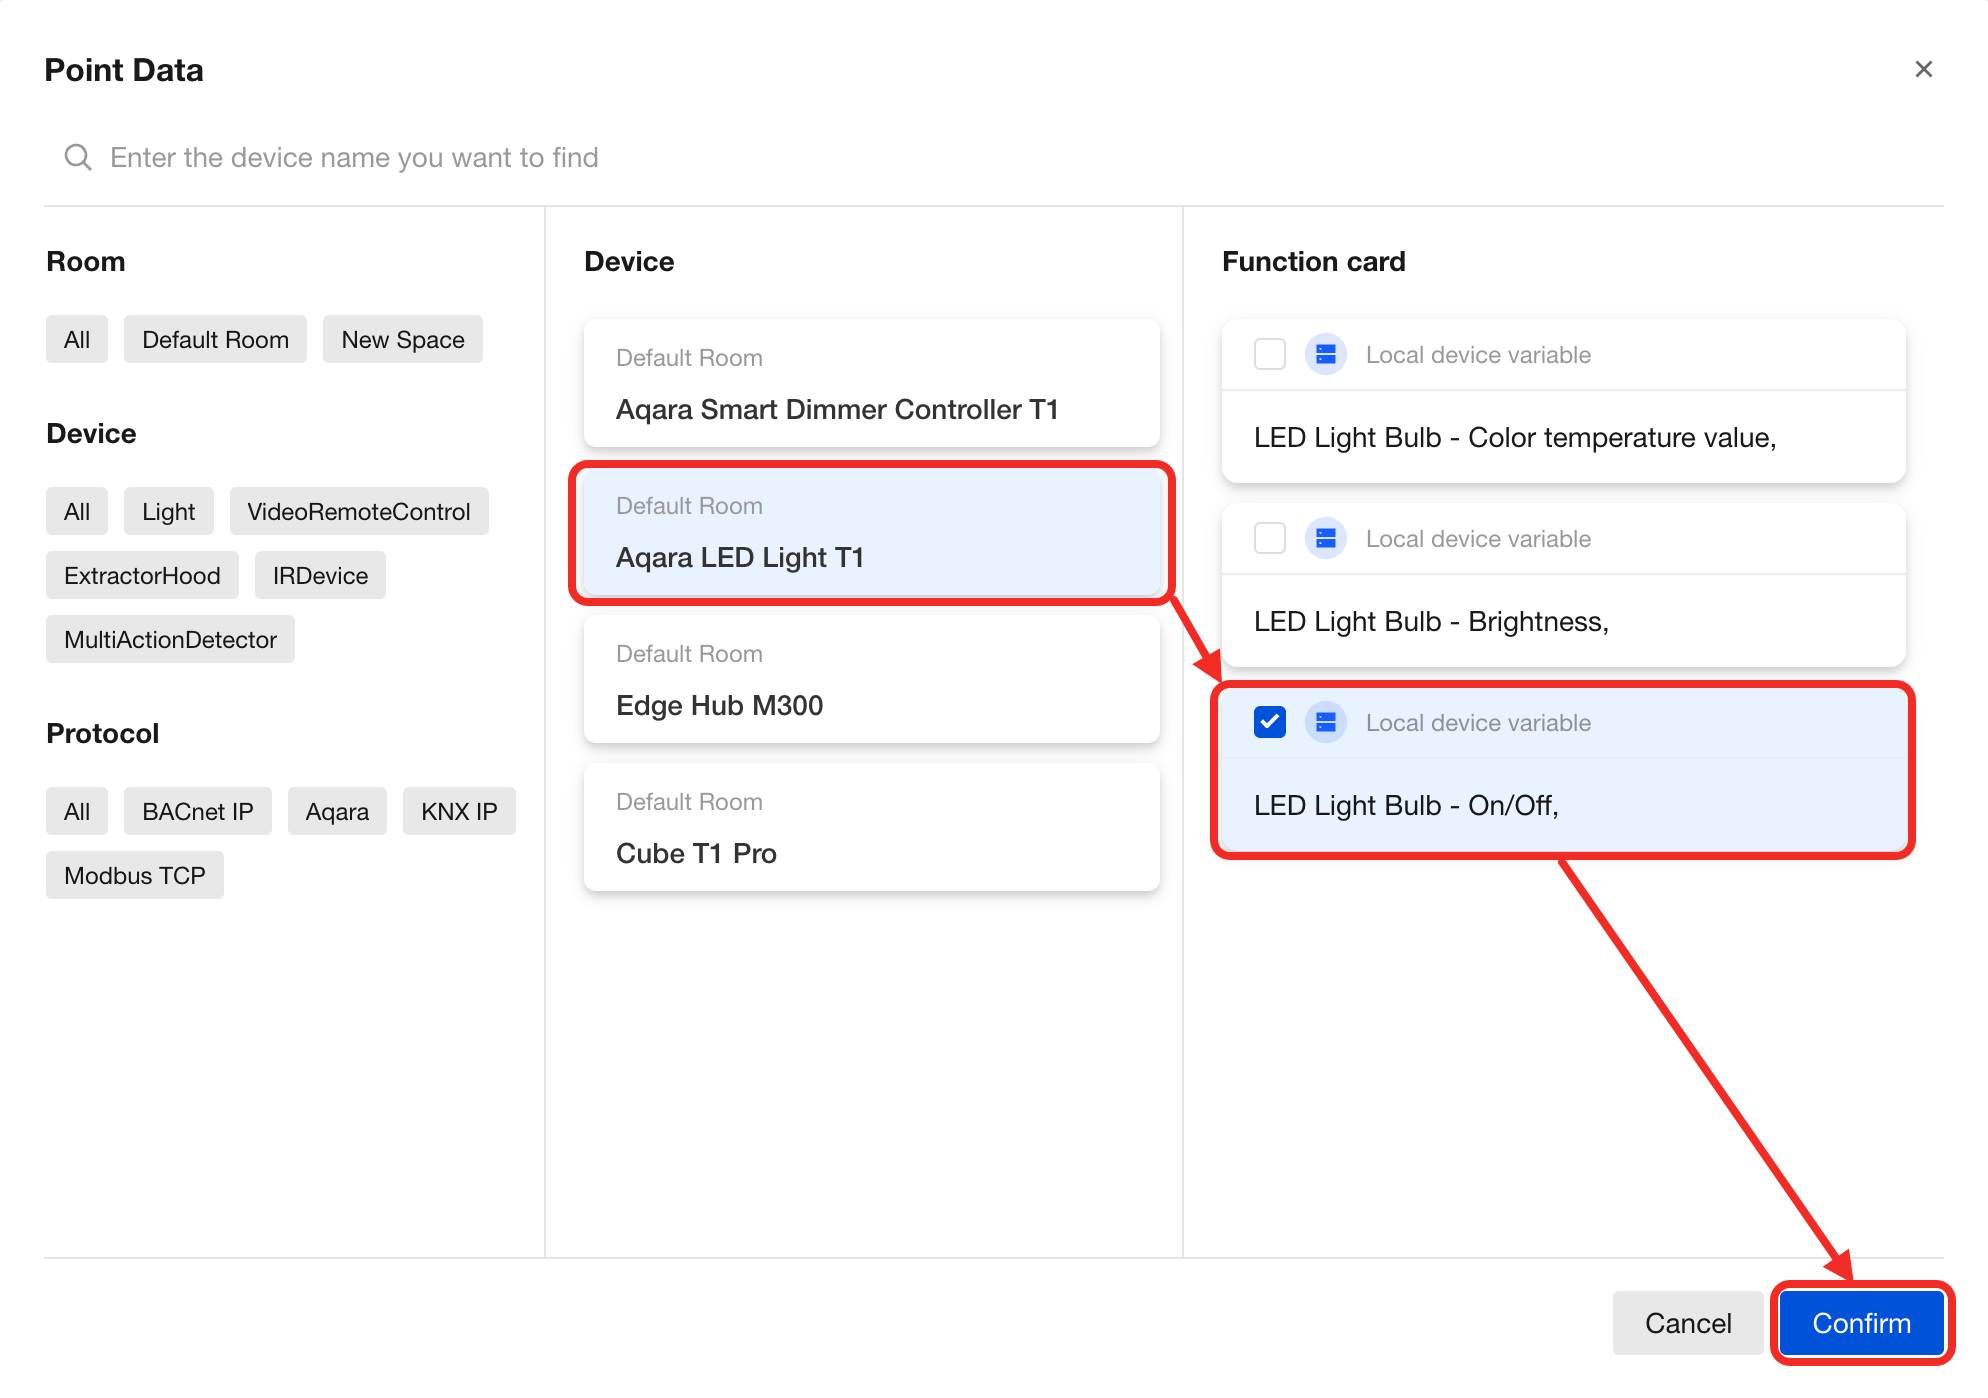Choose the KNX IP protocol filter

click(x=458, y=812)
